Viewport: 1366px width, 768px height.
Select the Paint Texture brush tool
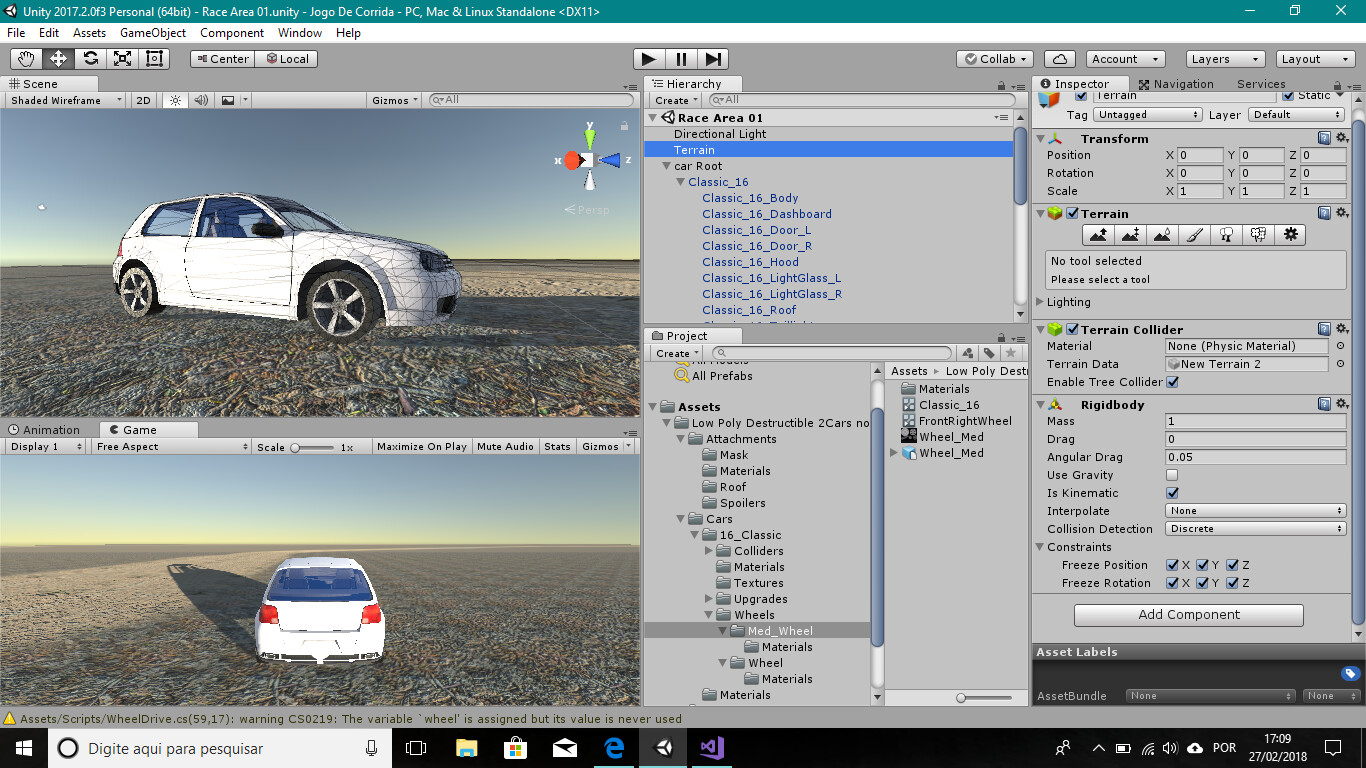tap(1194, 234)
